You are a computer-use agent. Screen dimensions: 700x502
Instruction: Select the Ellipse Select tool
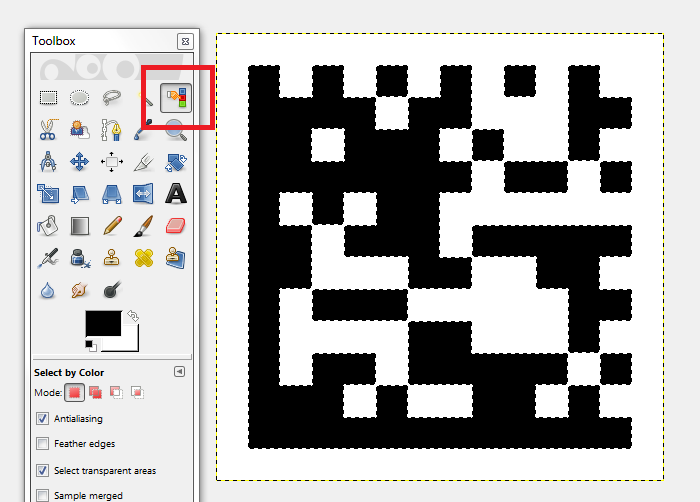[79, 97]
